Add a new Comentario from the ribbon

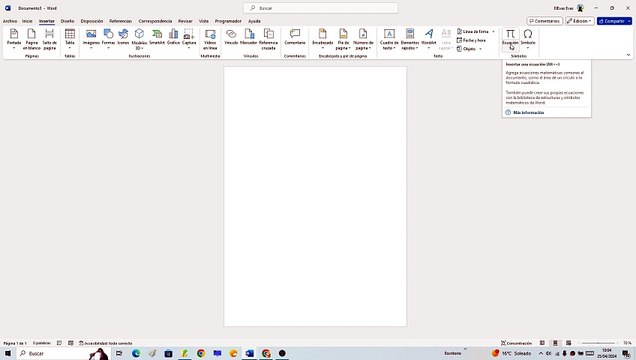coord(295,37)
